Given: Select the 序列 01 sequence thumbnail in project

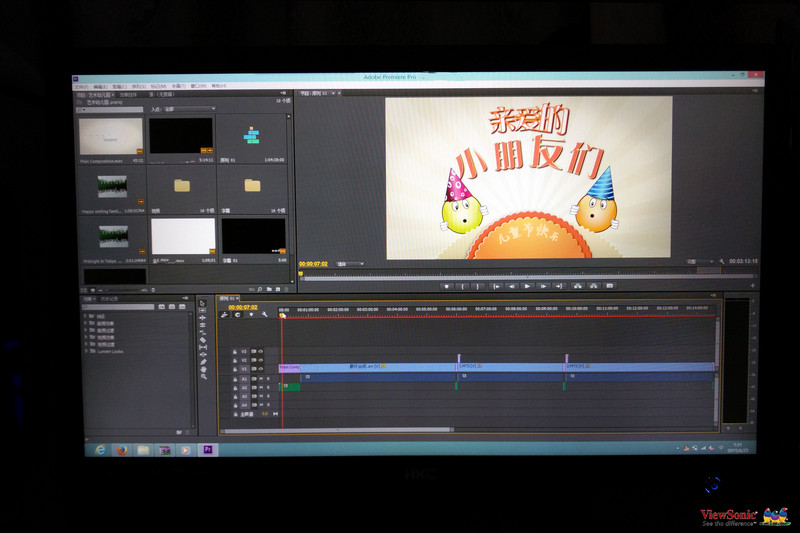Looking at the screenshot, I should click(x=252, y=138).
